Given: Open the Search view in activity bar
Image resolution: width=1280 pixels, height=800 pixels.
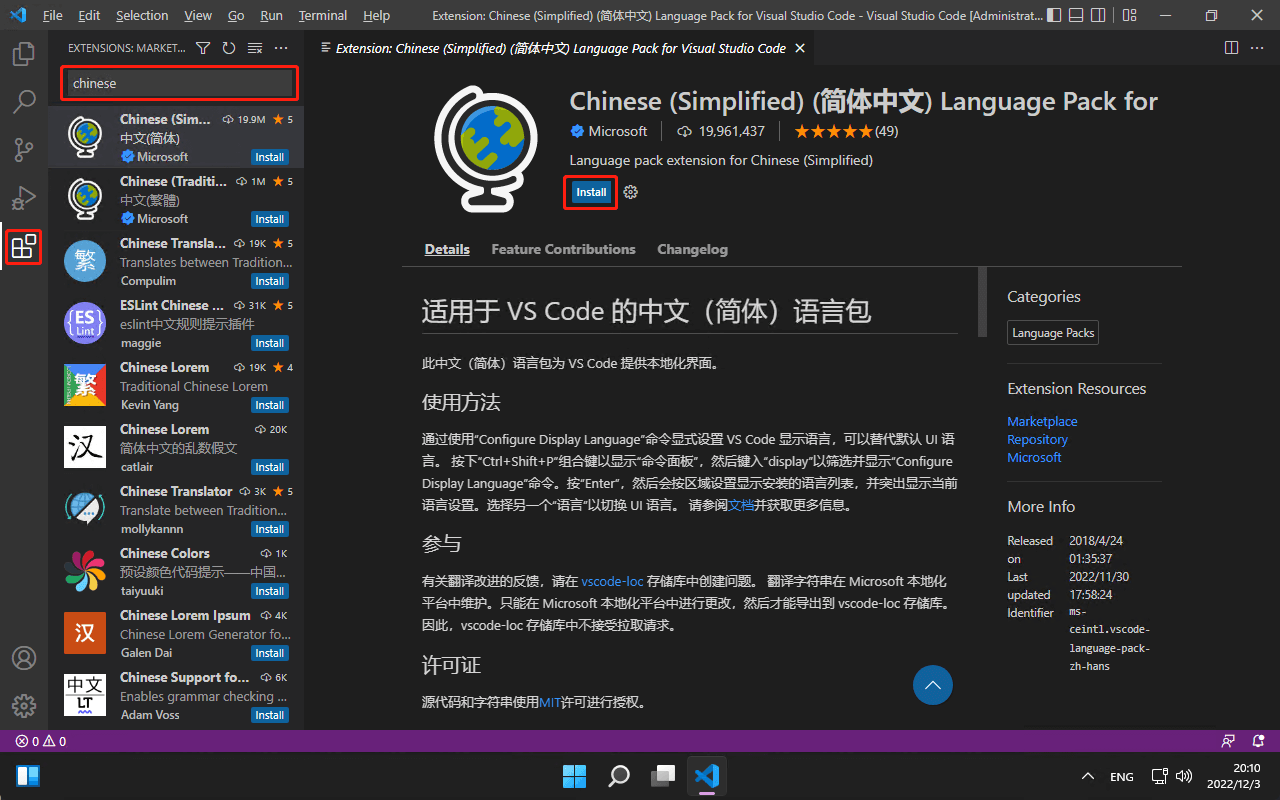Looking at the screenshot, I should [24, 102].
